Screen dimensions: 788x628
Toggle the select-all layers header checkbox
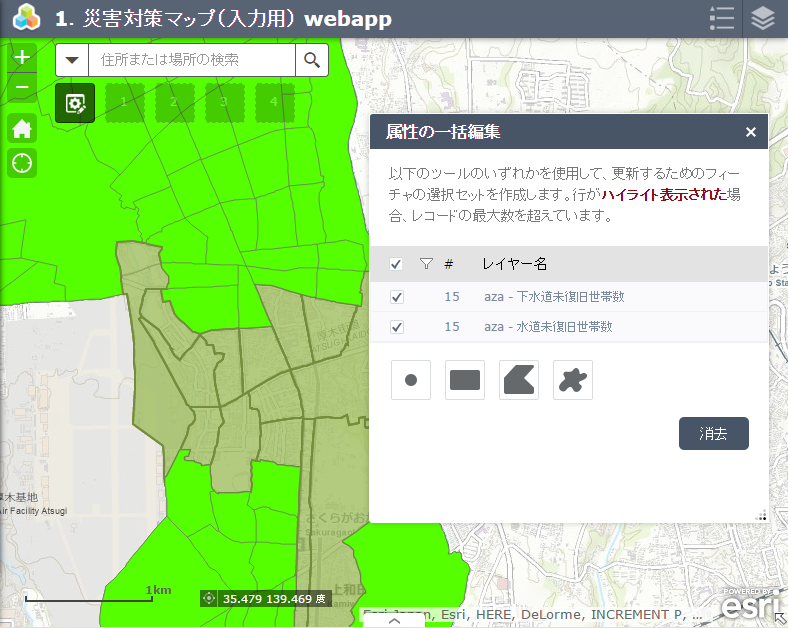(396, 264)
